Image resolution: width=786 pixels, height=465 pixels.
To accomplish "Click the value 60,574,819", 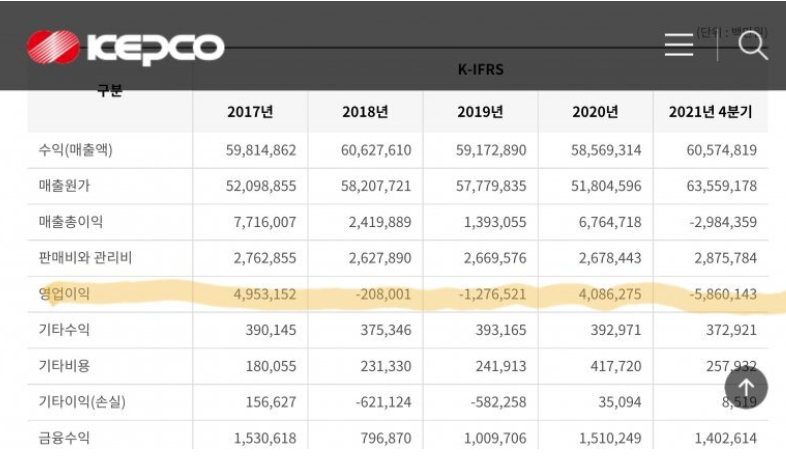I will (721, 150).
